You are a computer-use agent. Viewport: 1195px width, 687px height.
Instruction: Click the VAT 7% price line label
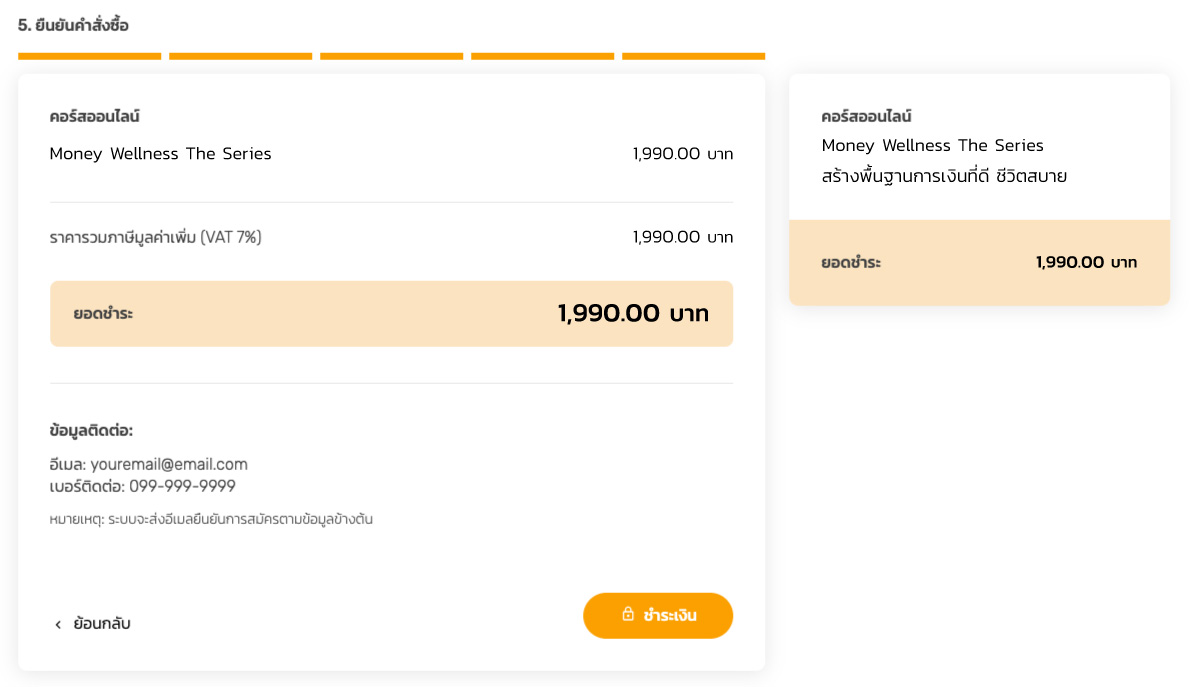155,237
